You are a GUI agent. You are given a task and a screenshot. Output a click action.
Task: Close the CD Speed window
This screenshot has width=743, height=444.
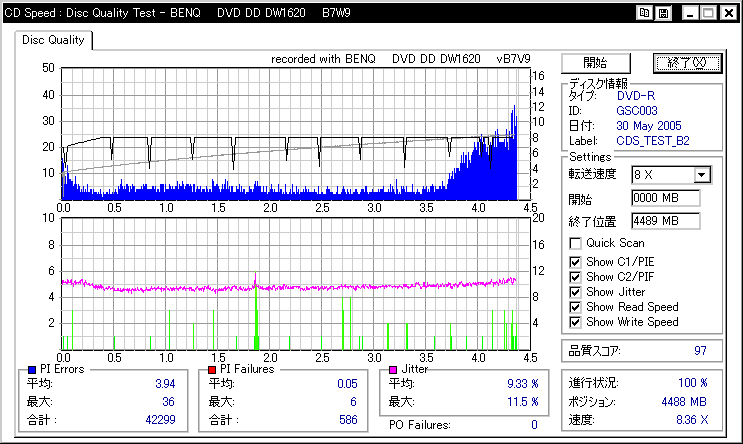pyautogui.click(x=729, y=13)
